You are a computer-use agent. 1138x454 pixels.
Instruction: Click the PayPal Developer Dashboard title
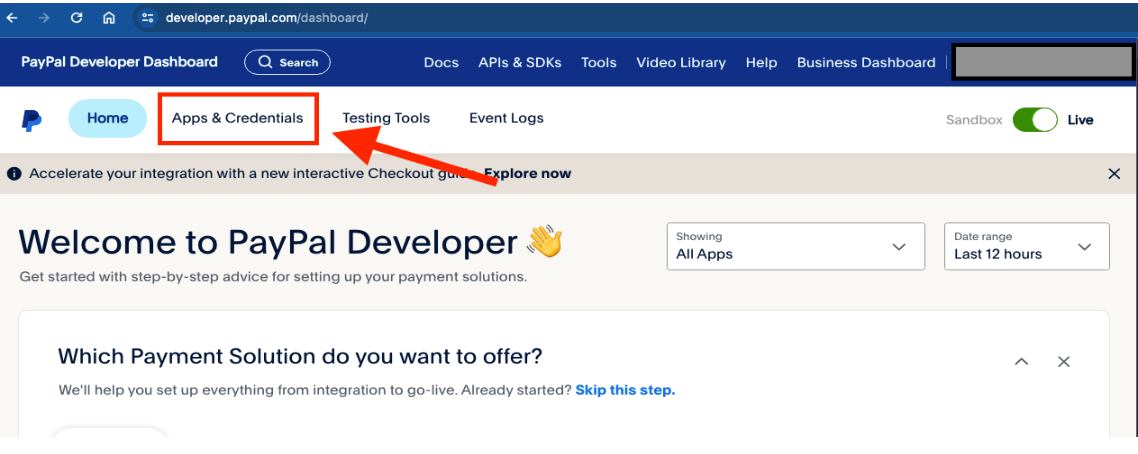pos(119,62)
